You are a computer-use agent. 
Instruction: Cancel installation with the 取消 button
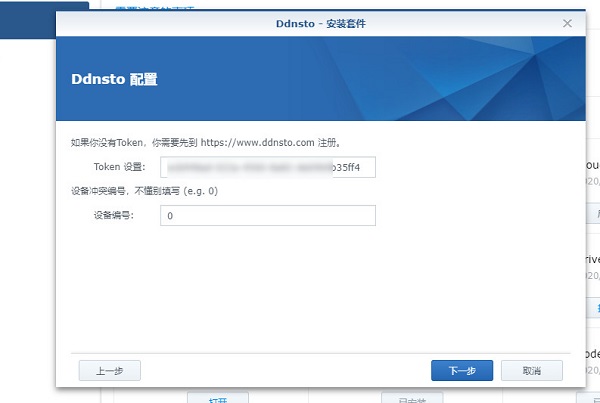[x=532, y=370]
